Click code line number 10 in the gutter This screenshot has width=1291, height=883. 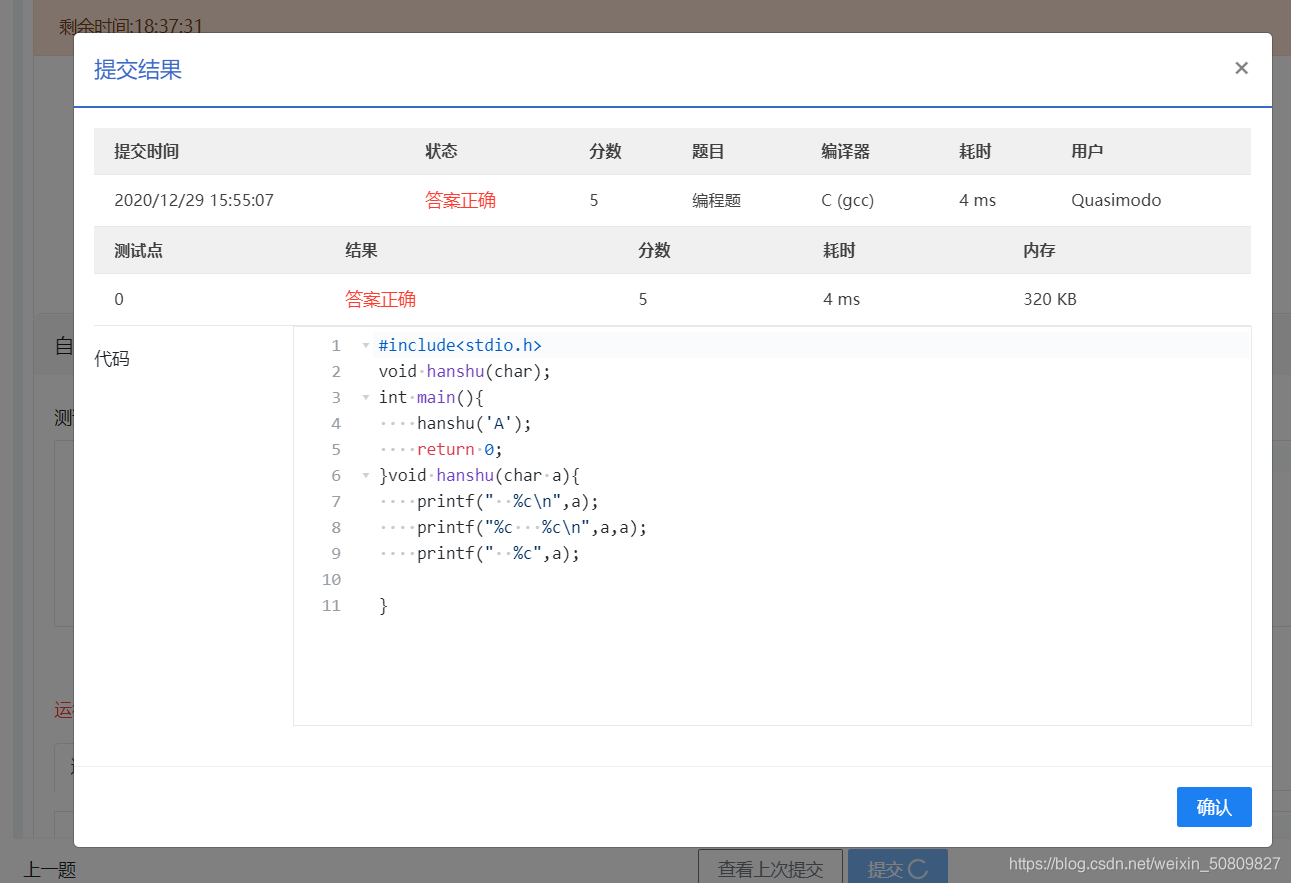tap(331, 579)
